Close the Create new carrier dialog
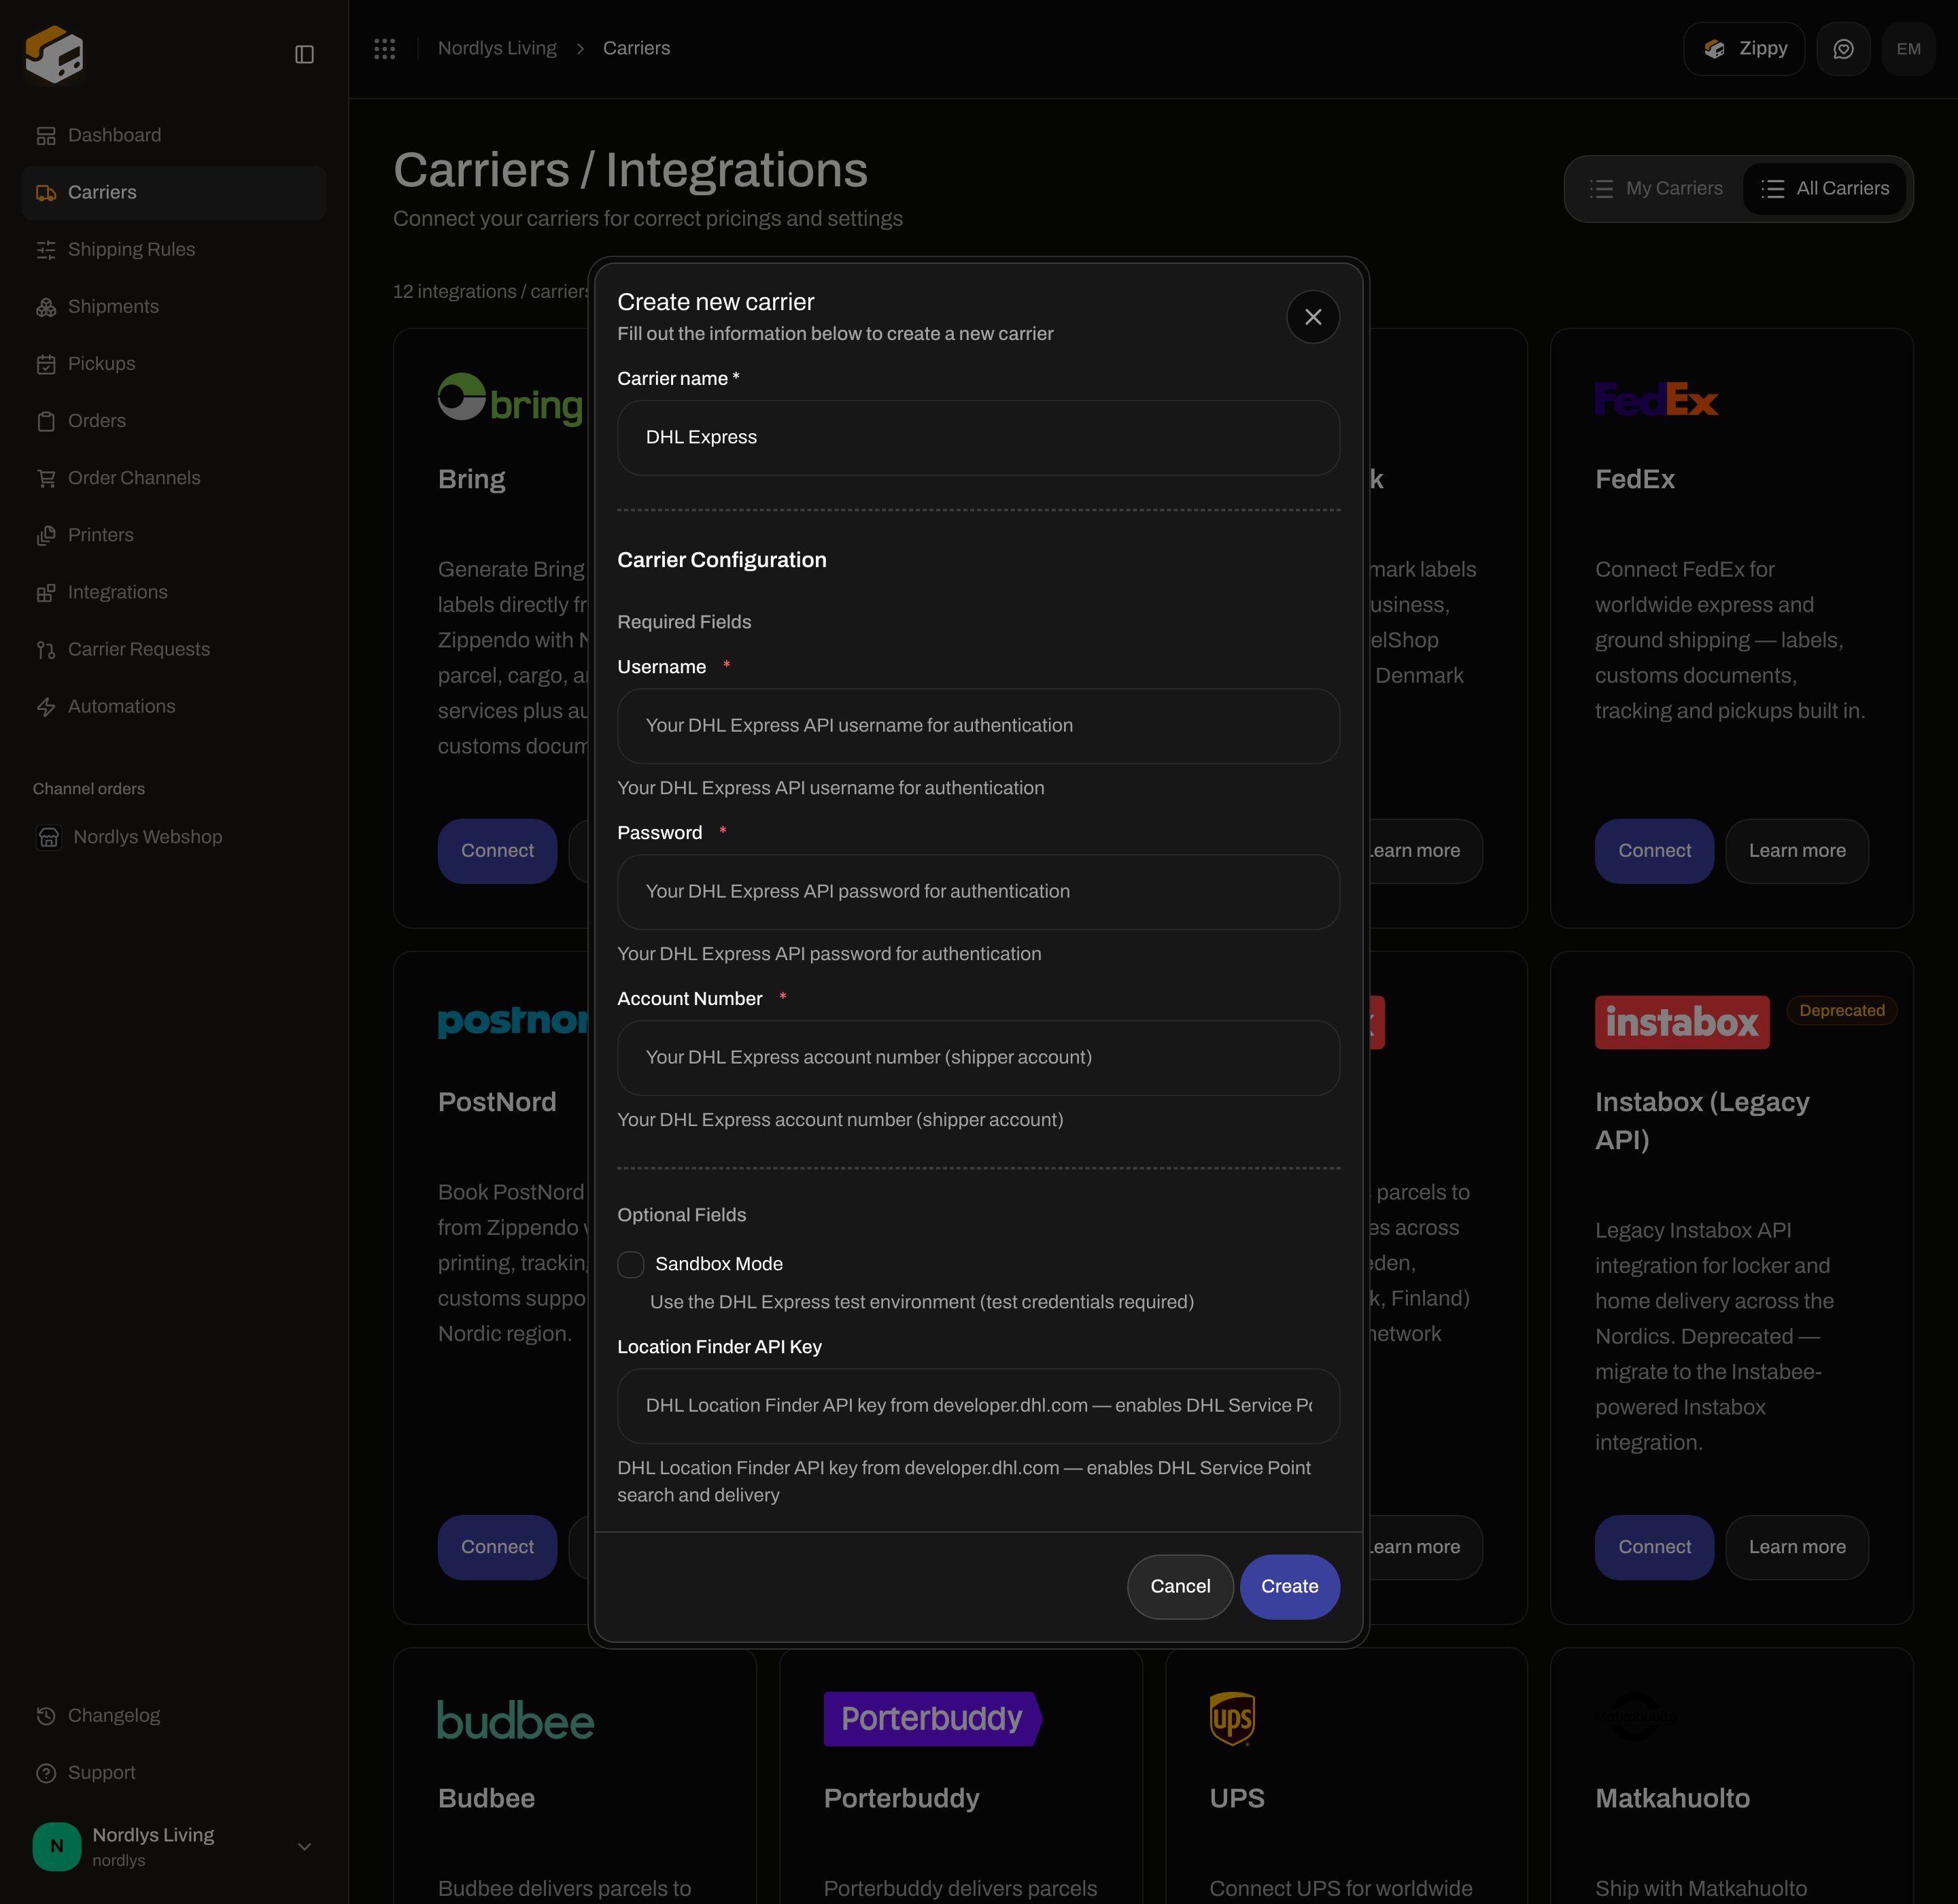This screenshot has width=1958, height=1904. click(x=1313, y=317)
